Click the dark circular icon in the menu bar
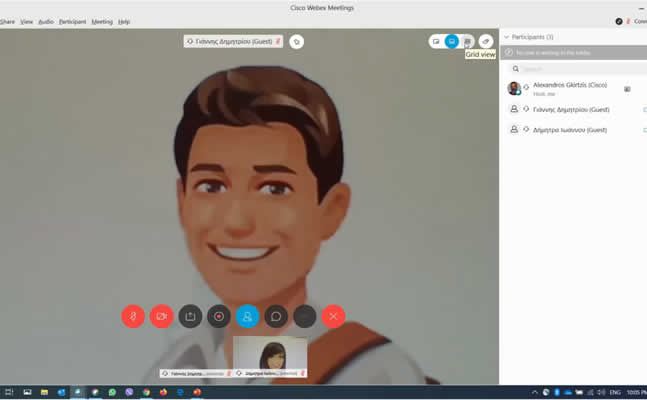 pos(619,21)
